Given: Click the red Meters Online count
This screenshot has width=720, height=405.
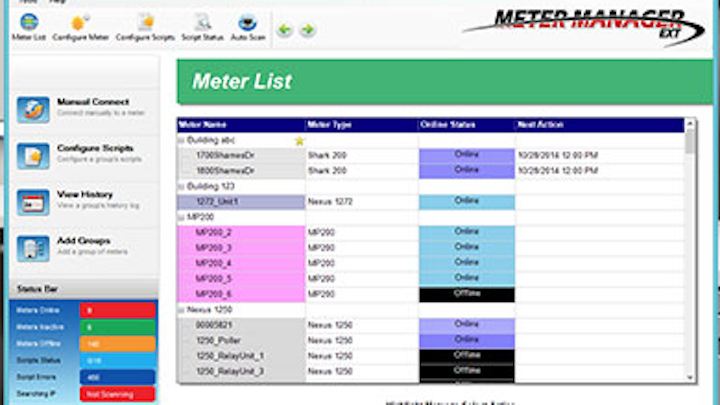Looking at the screenshot, I should 118,310.
